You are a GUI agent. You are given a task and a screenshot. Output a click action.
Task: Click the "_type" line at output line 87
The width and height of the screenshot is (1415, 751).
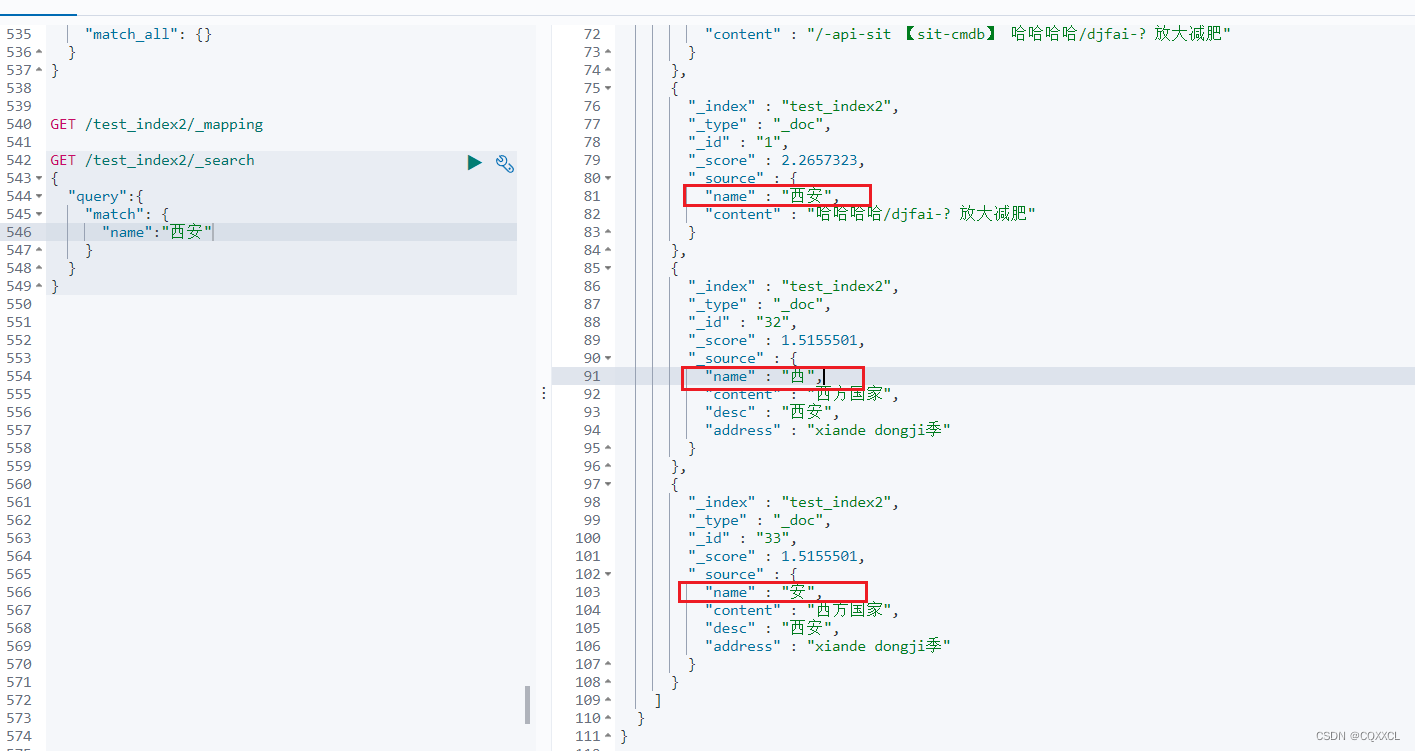[x=760, y=304]
